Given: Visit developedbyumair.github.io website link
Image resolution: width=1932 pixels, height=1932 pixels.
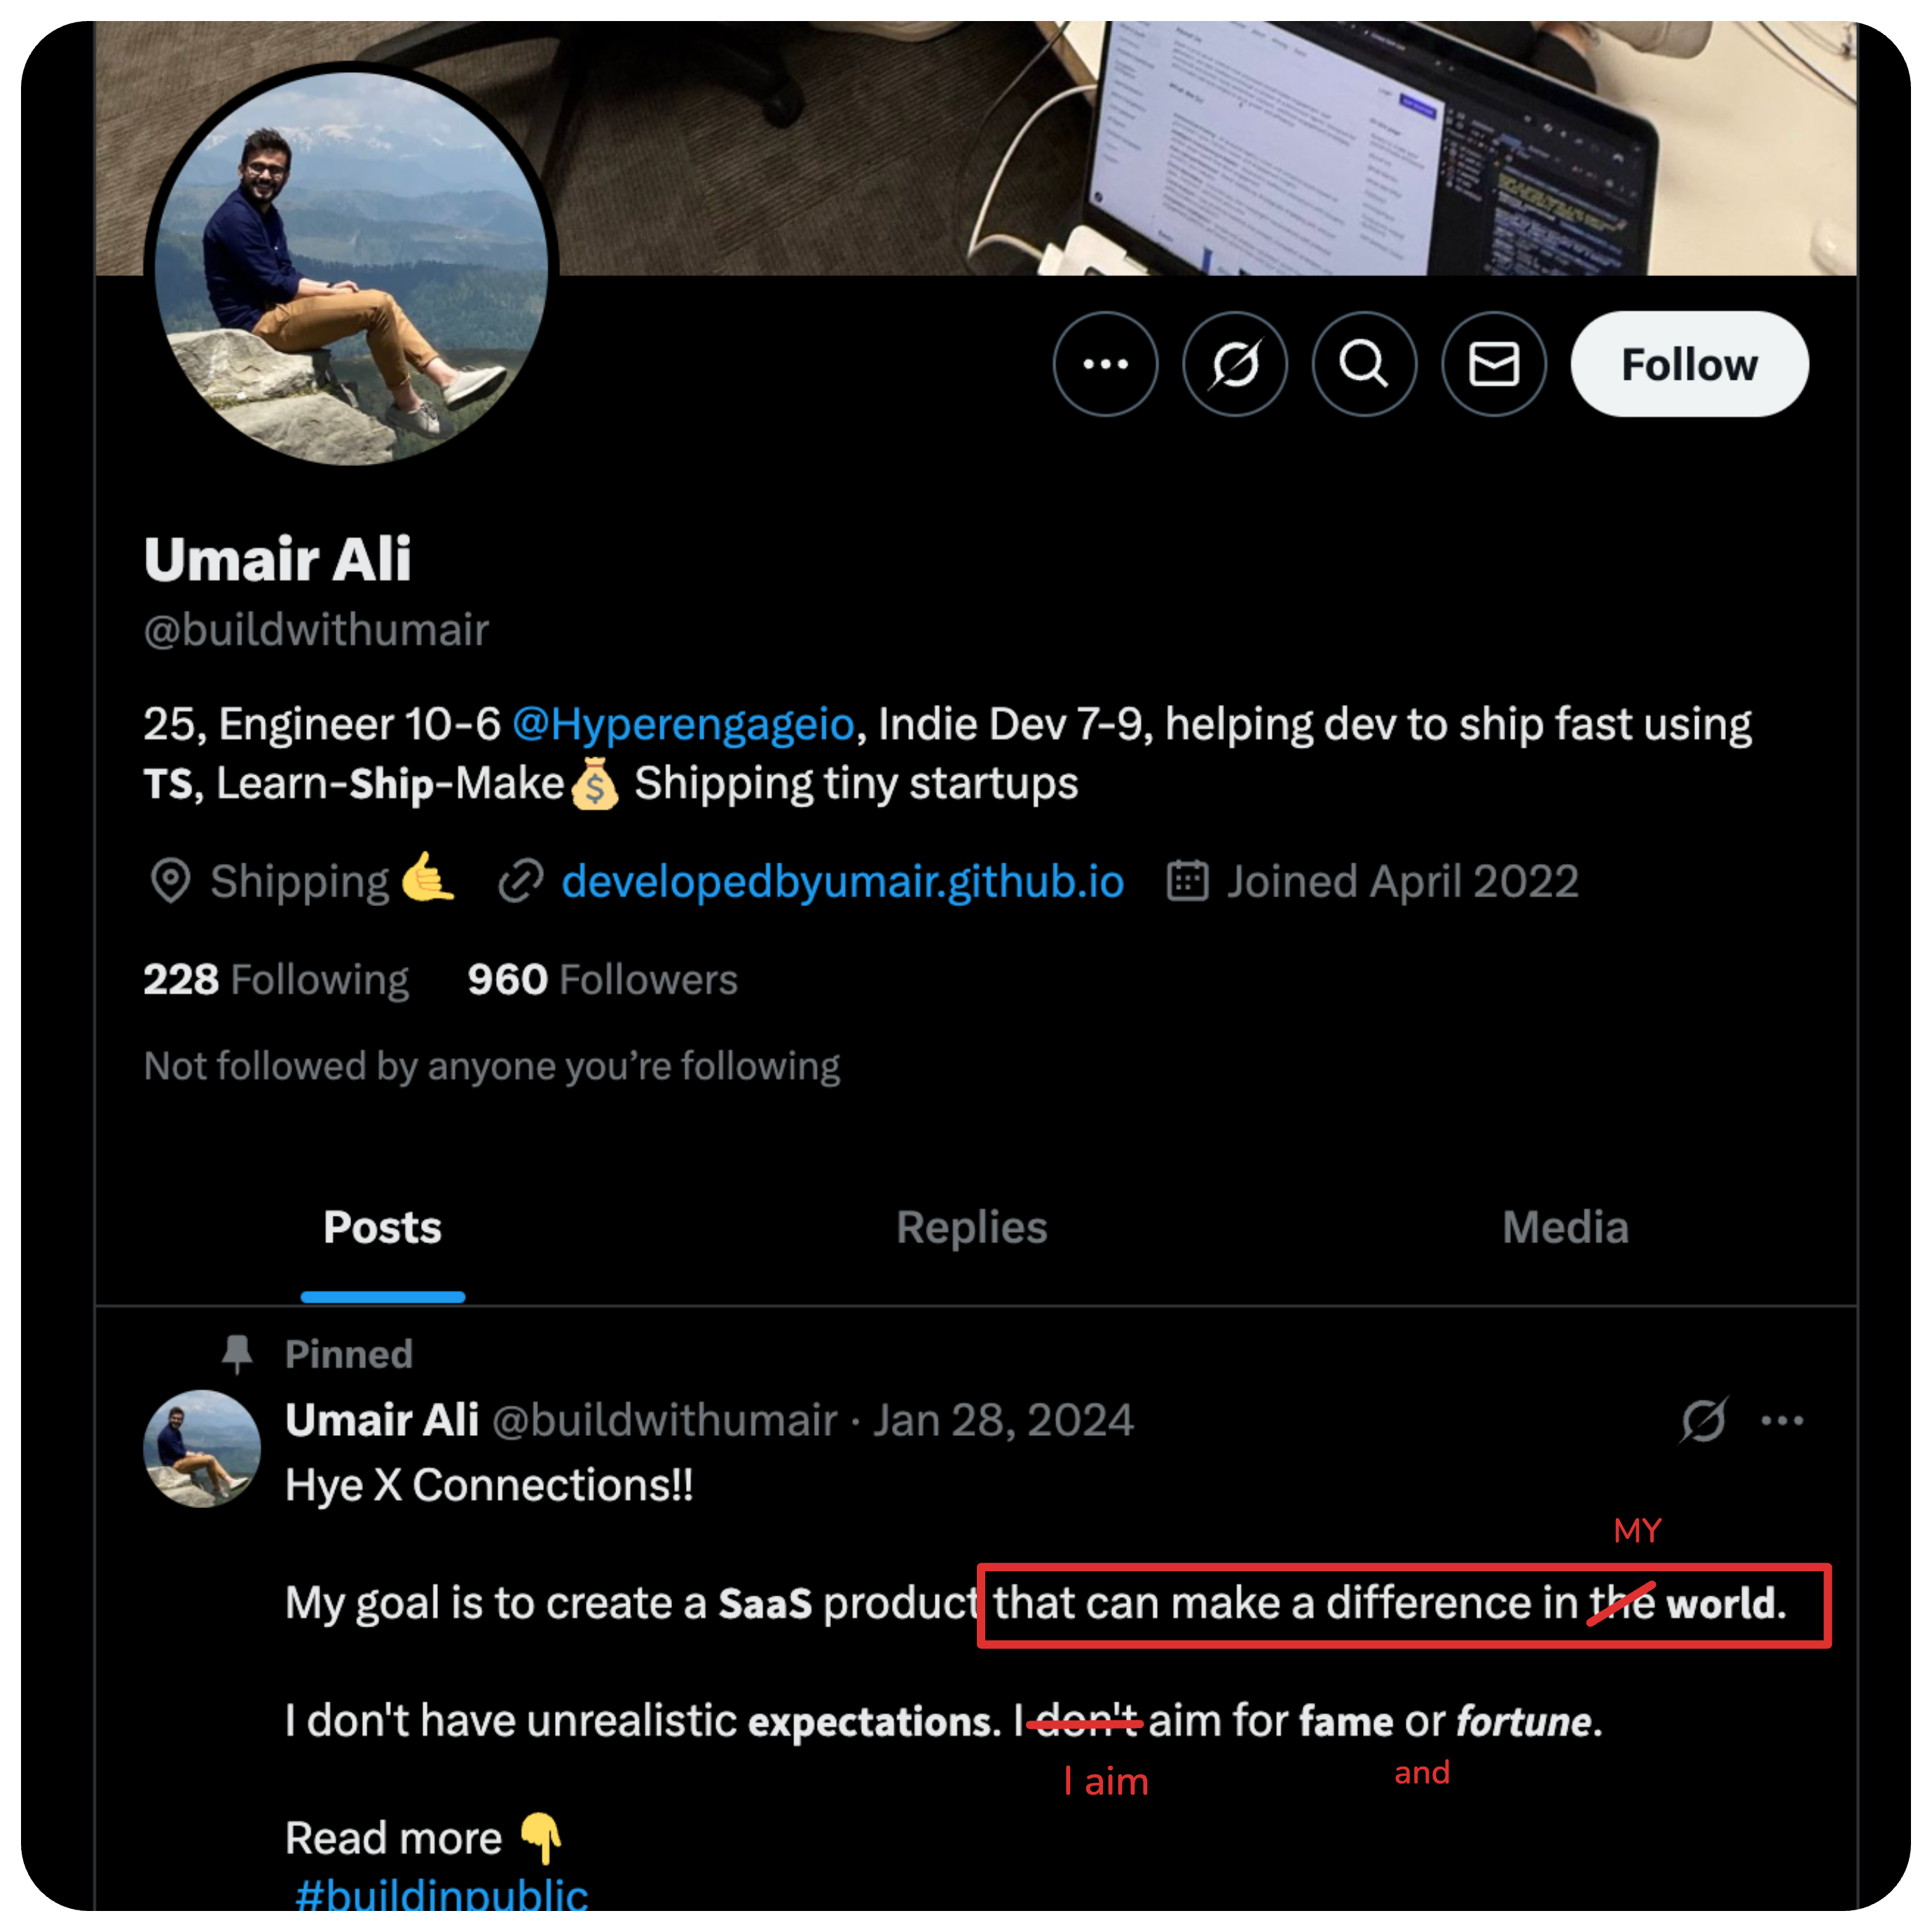Looking at the screenshot, I should click(842, 882).
